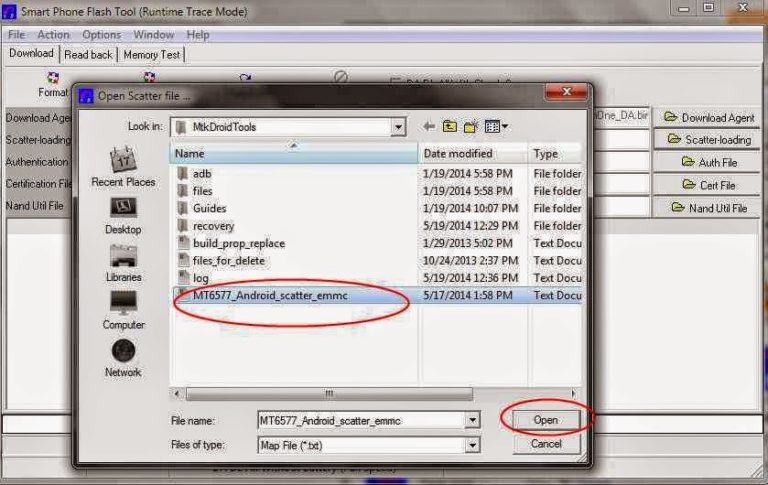The image size is (768, 485).
Task: Open Recent Places in the sidebar
Action: pyautogui.click(x=123, y=167)
